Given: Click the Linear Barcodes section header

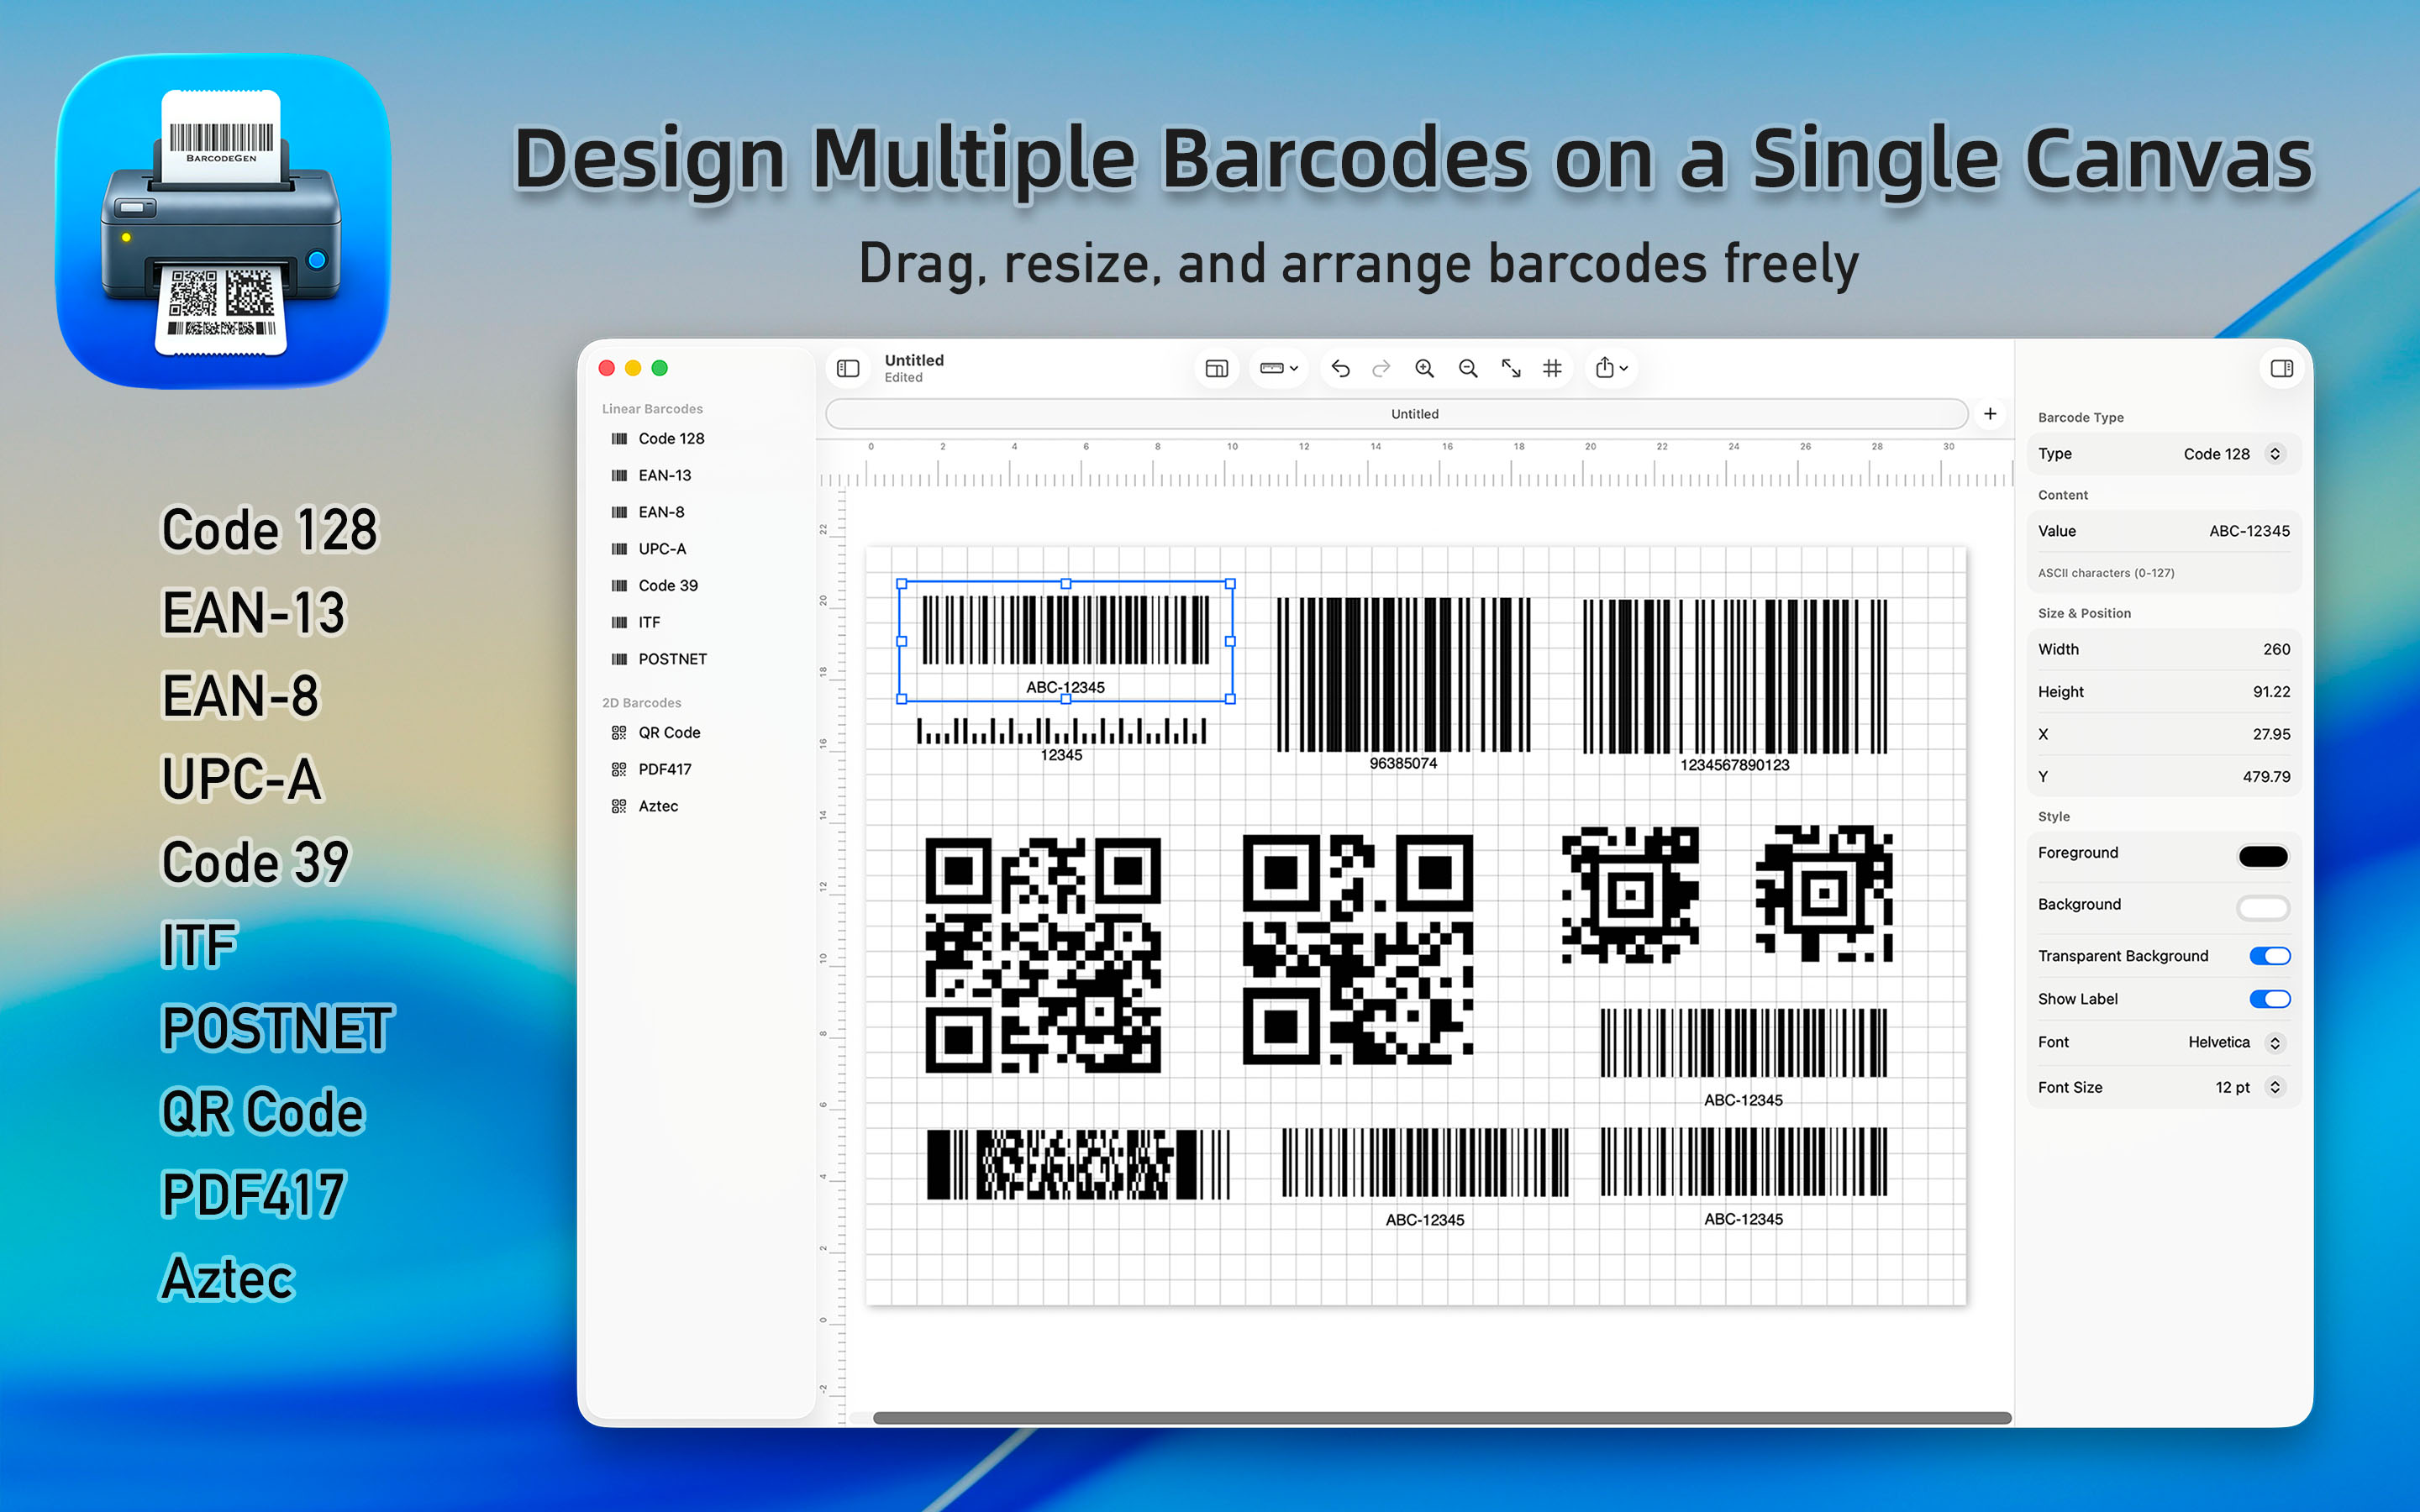Looking at the screenshot, I should [652, 409].
